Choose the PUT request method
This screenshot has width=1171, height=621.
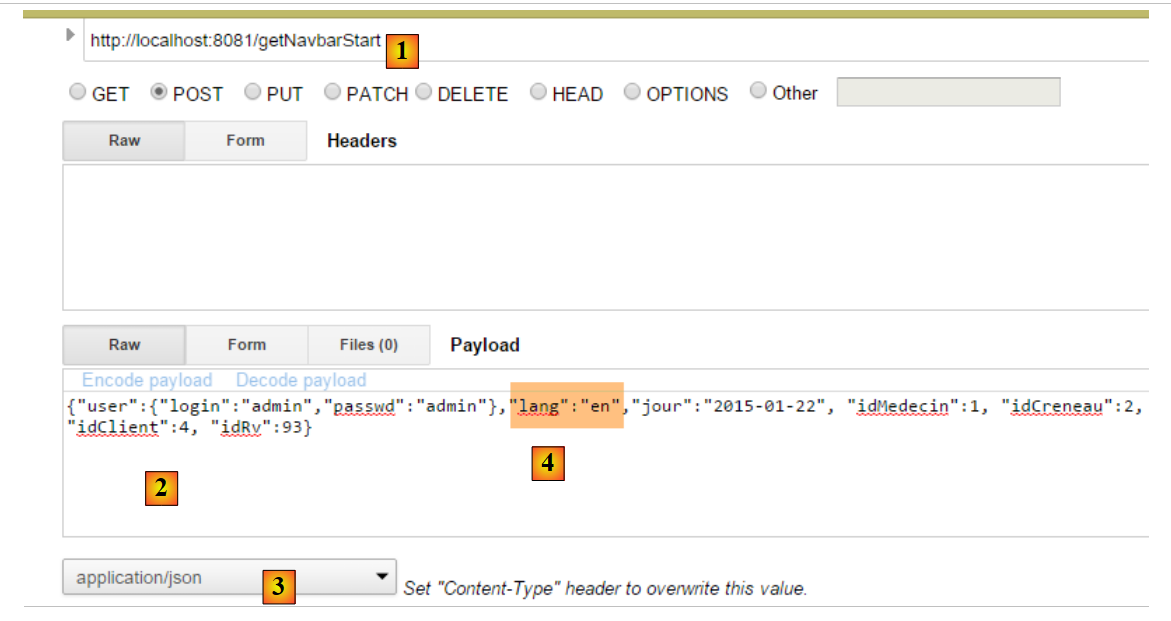pyautogui.click(x=252, y=92)
